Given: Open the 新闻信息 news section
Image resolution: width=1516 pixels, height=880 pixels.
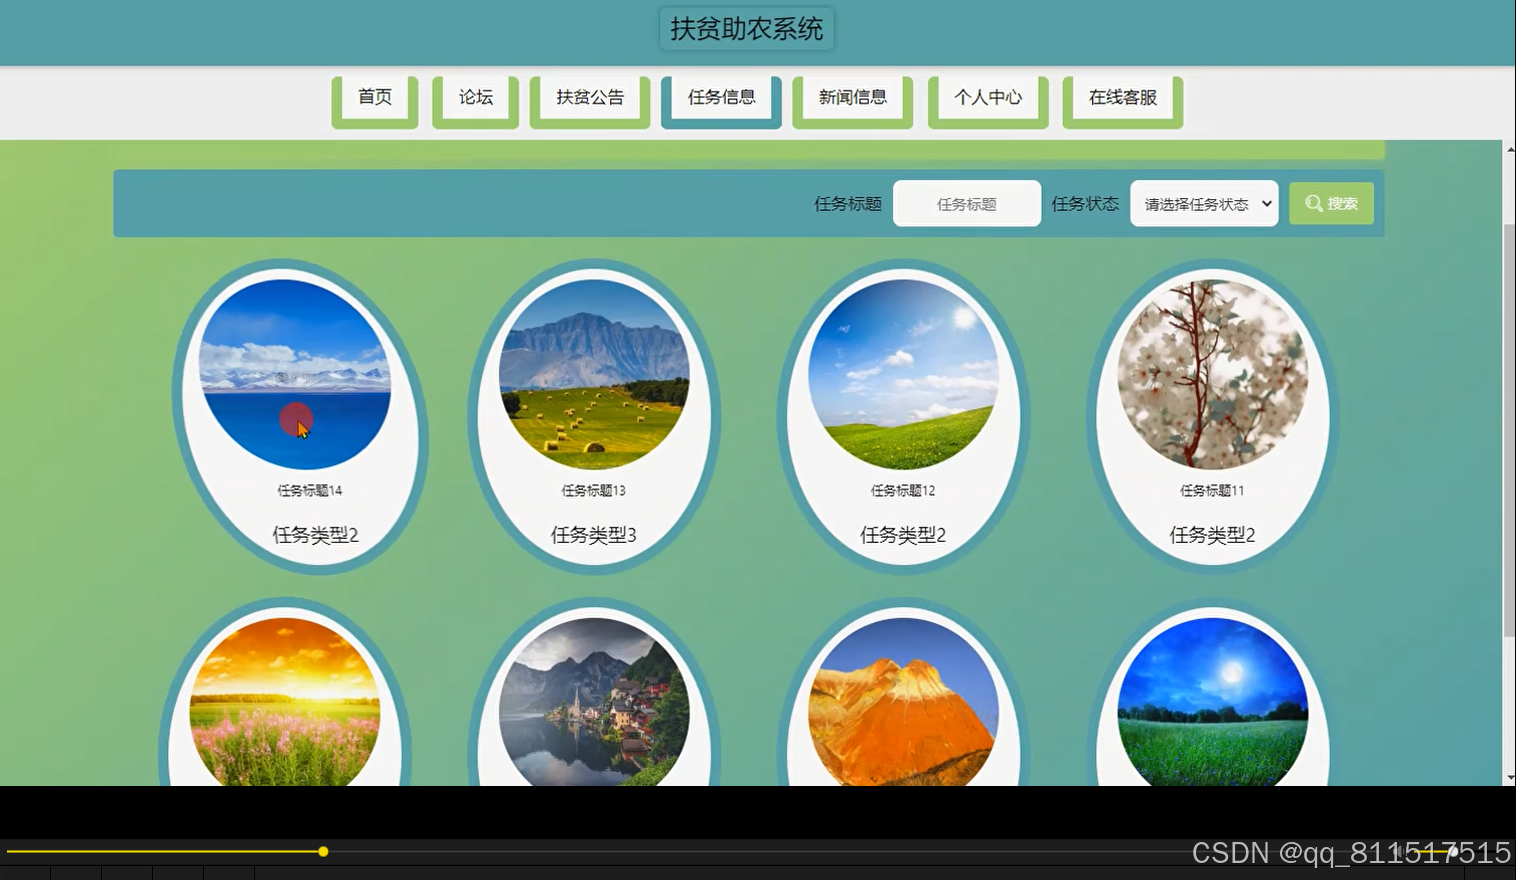Looking at the screenshot, I should pos(851,97).
